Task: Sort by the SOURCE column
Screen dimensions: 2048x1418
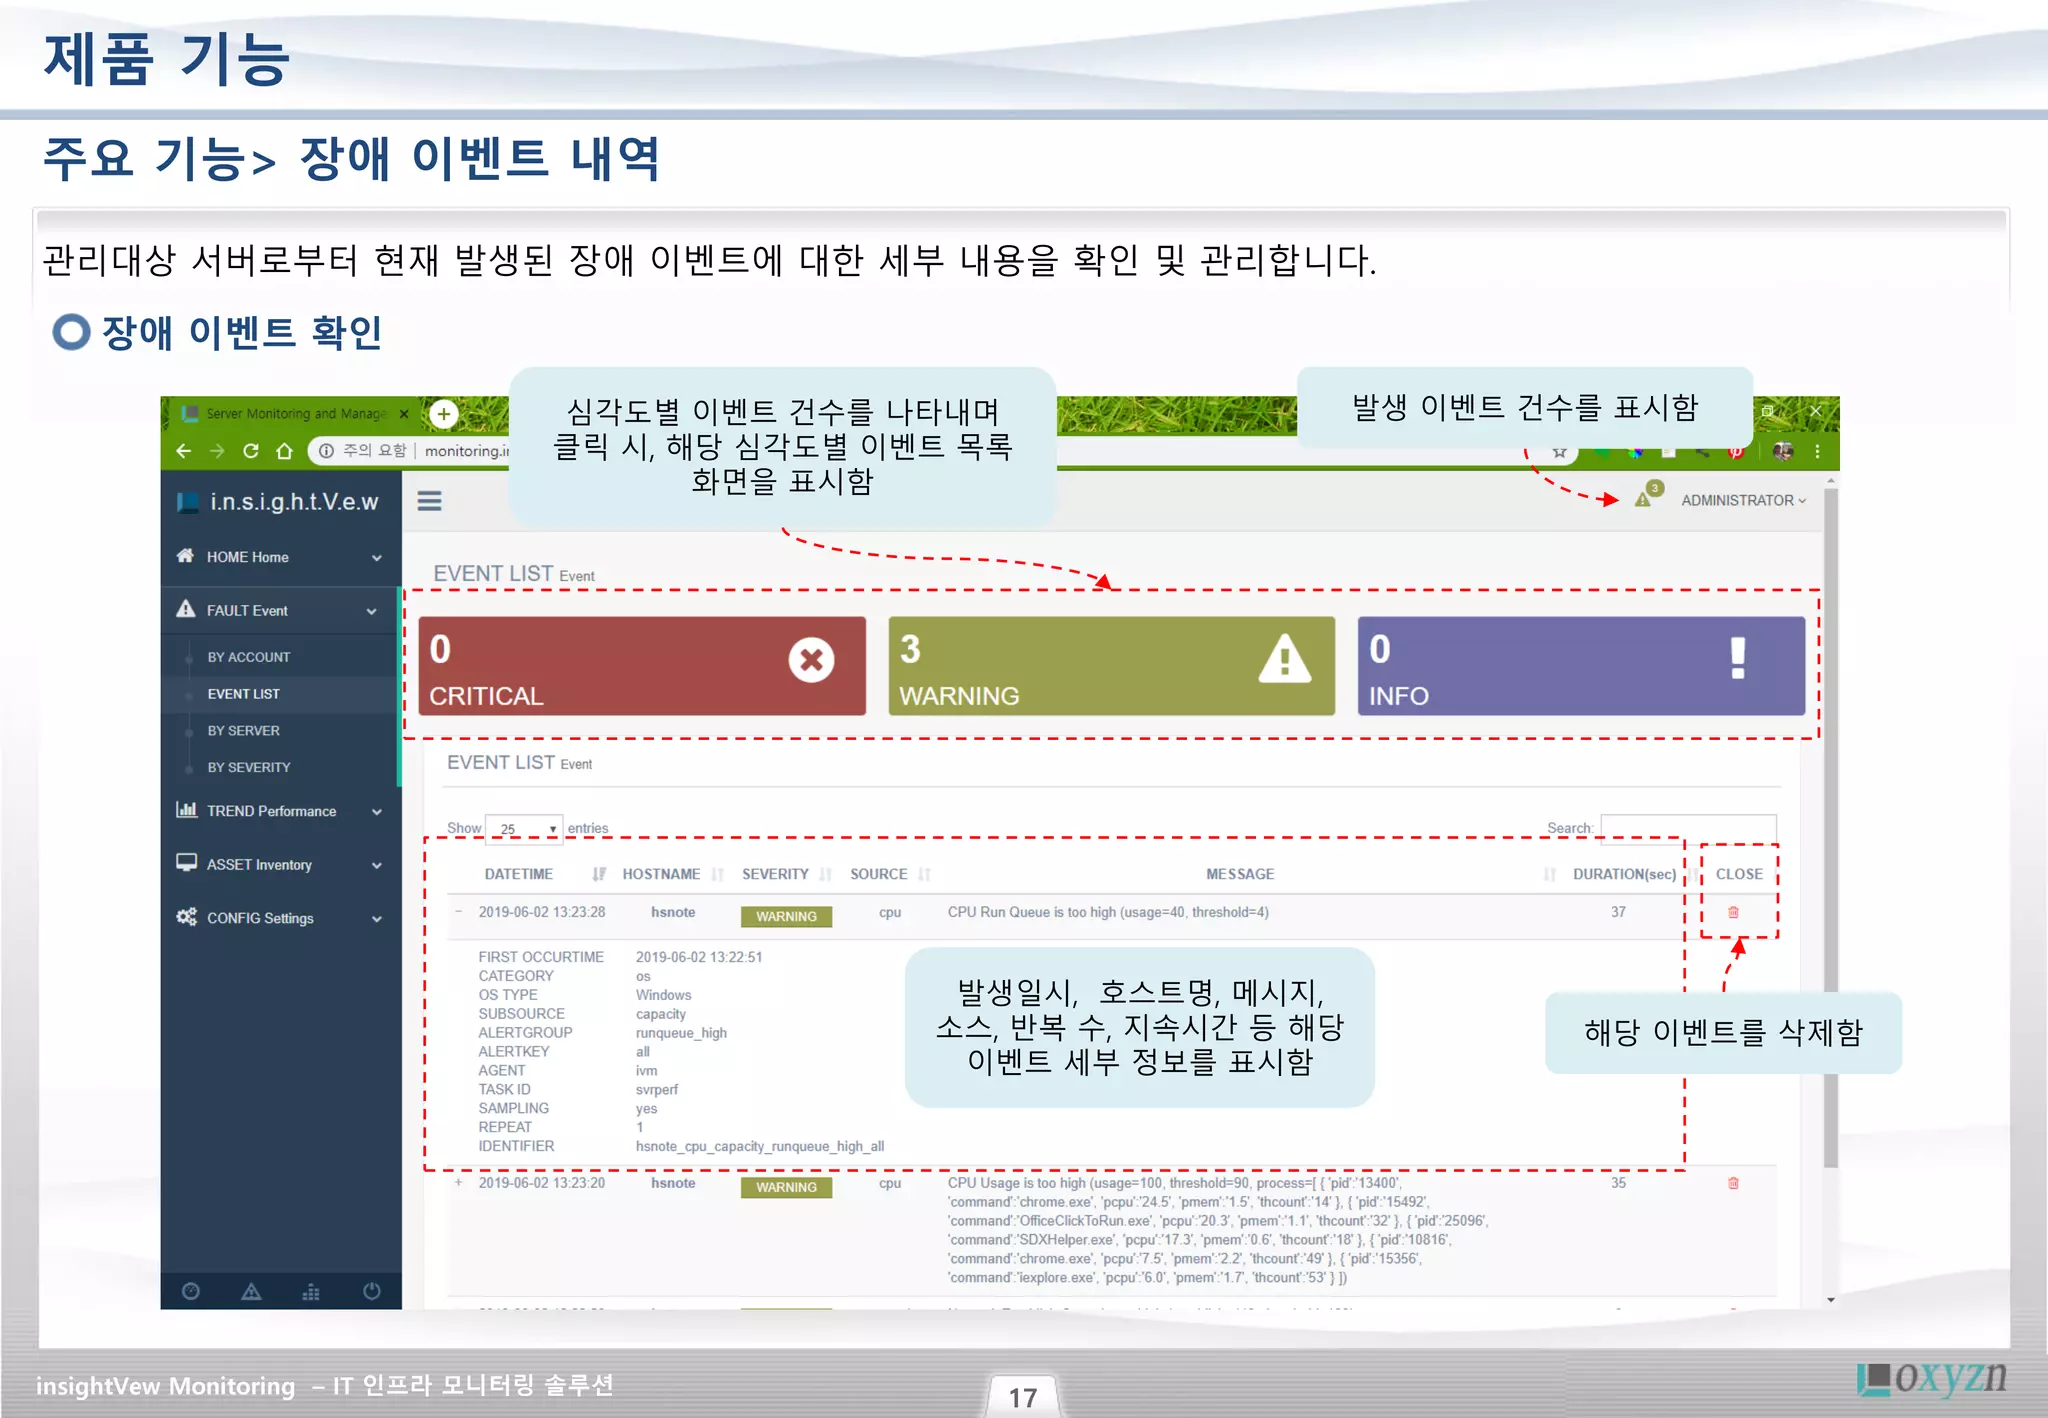Action: (890, 874)
